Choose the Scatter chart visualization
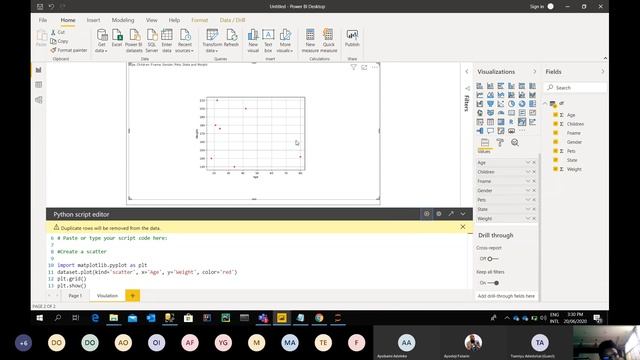The height and width of the screenshot is (360, 640). coord(501,104)
